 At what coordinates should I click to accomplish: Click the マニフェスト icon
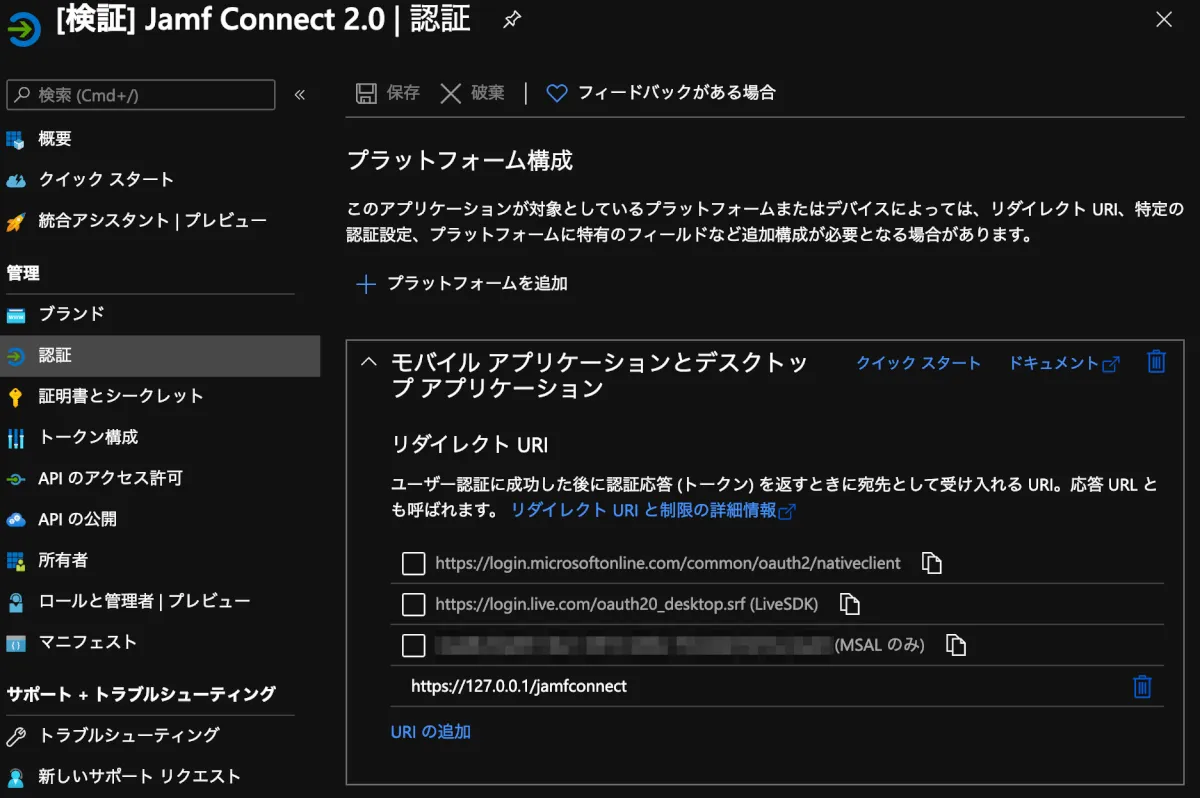pos(15,643)
